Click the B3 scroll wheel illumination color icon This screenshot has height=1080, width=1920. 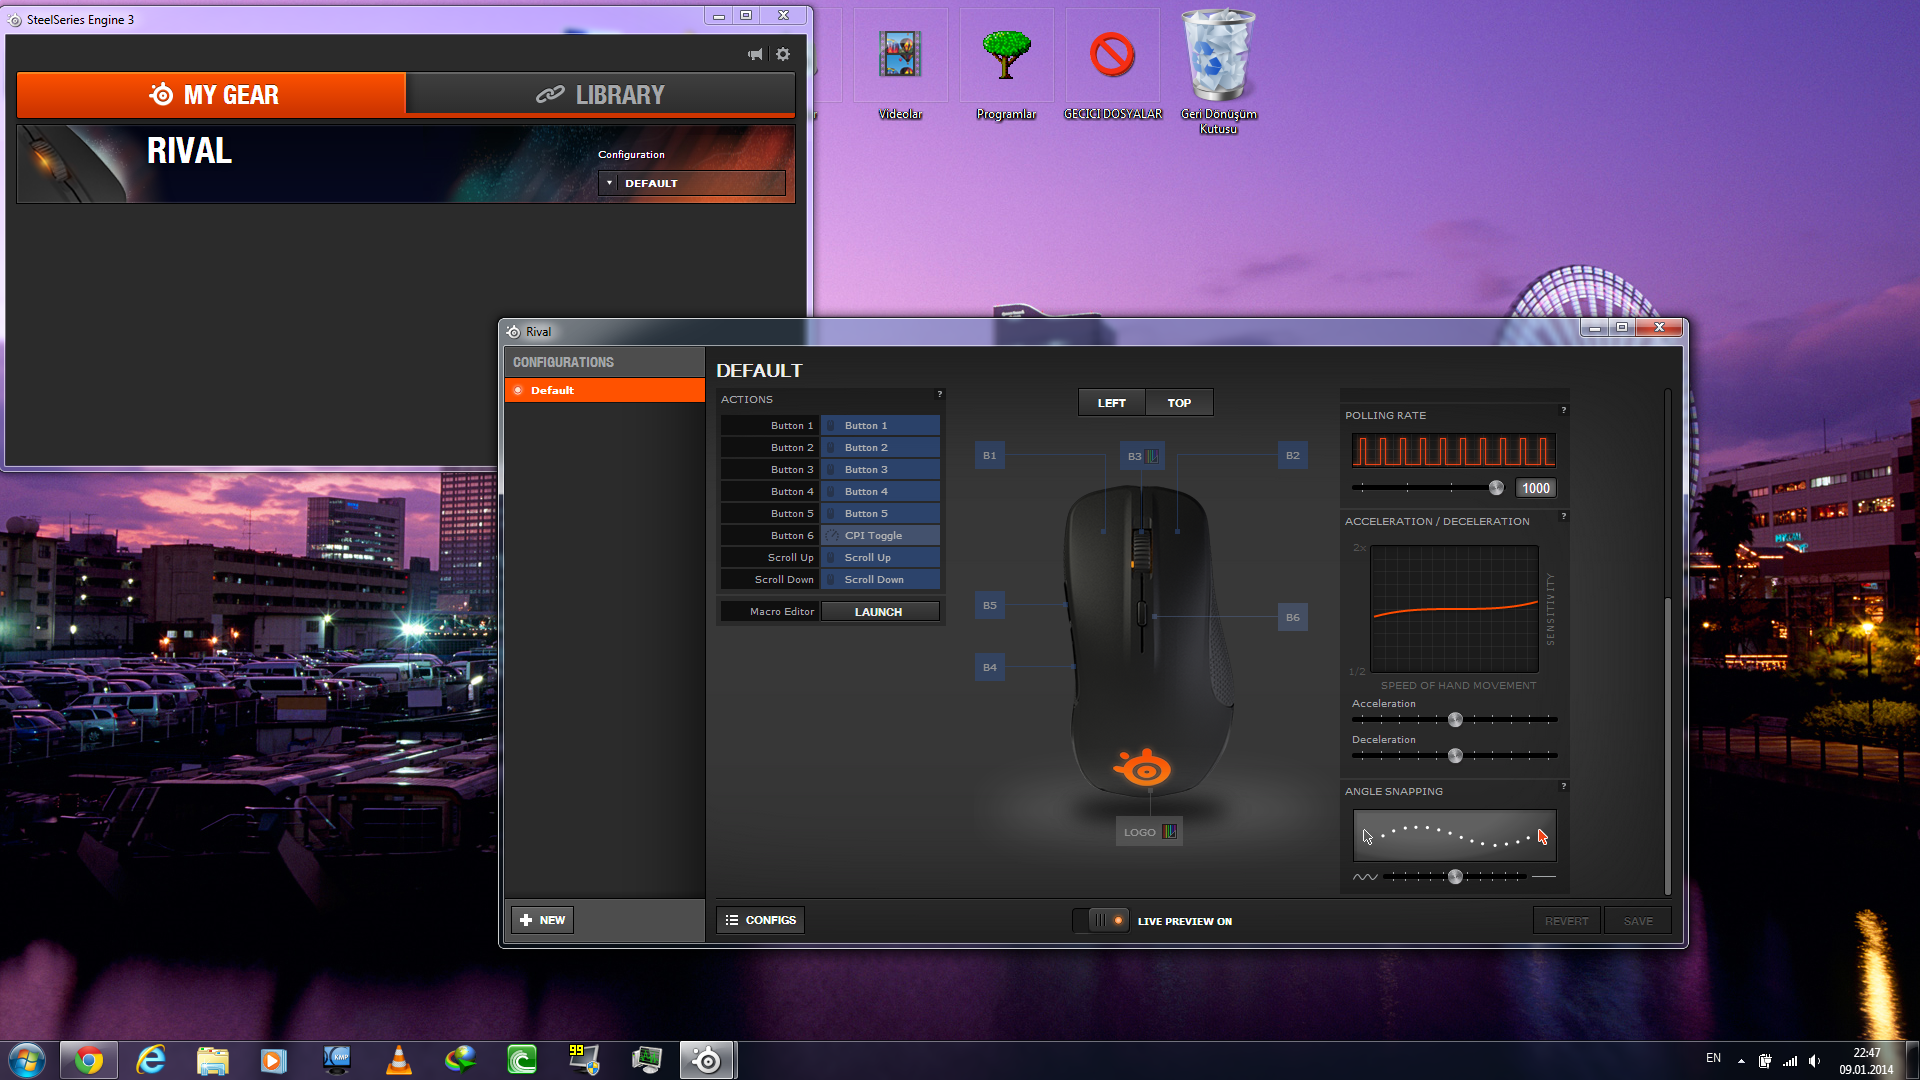click(1152, 456)
